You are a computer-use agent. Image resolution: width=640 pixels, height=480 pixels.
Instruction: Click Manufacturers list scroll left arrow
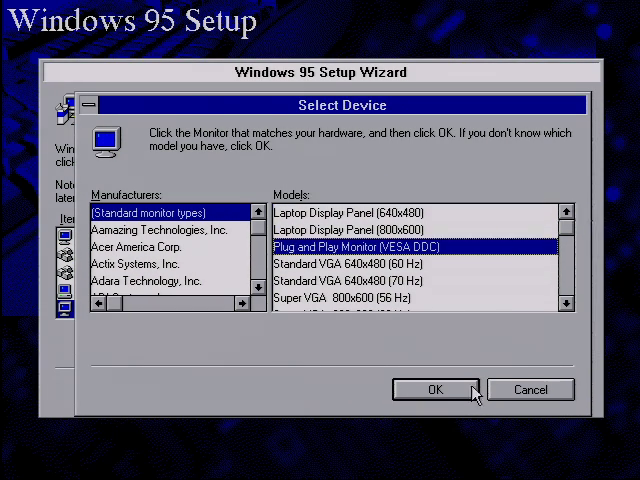pos(98,304)
